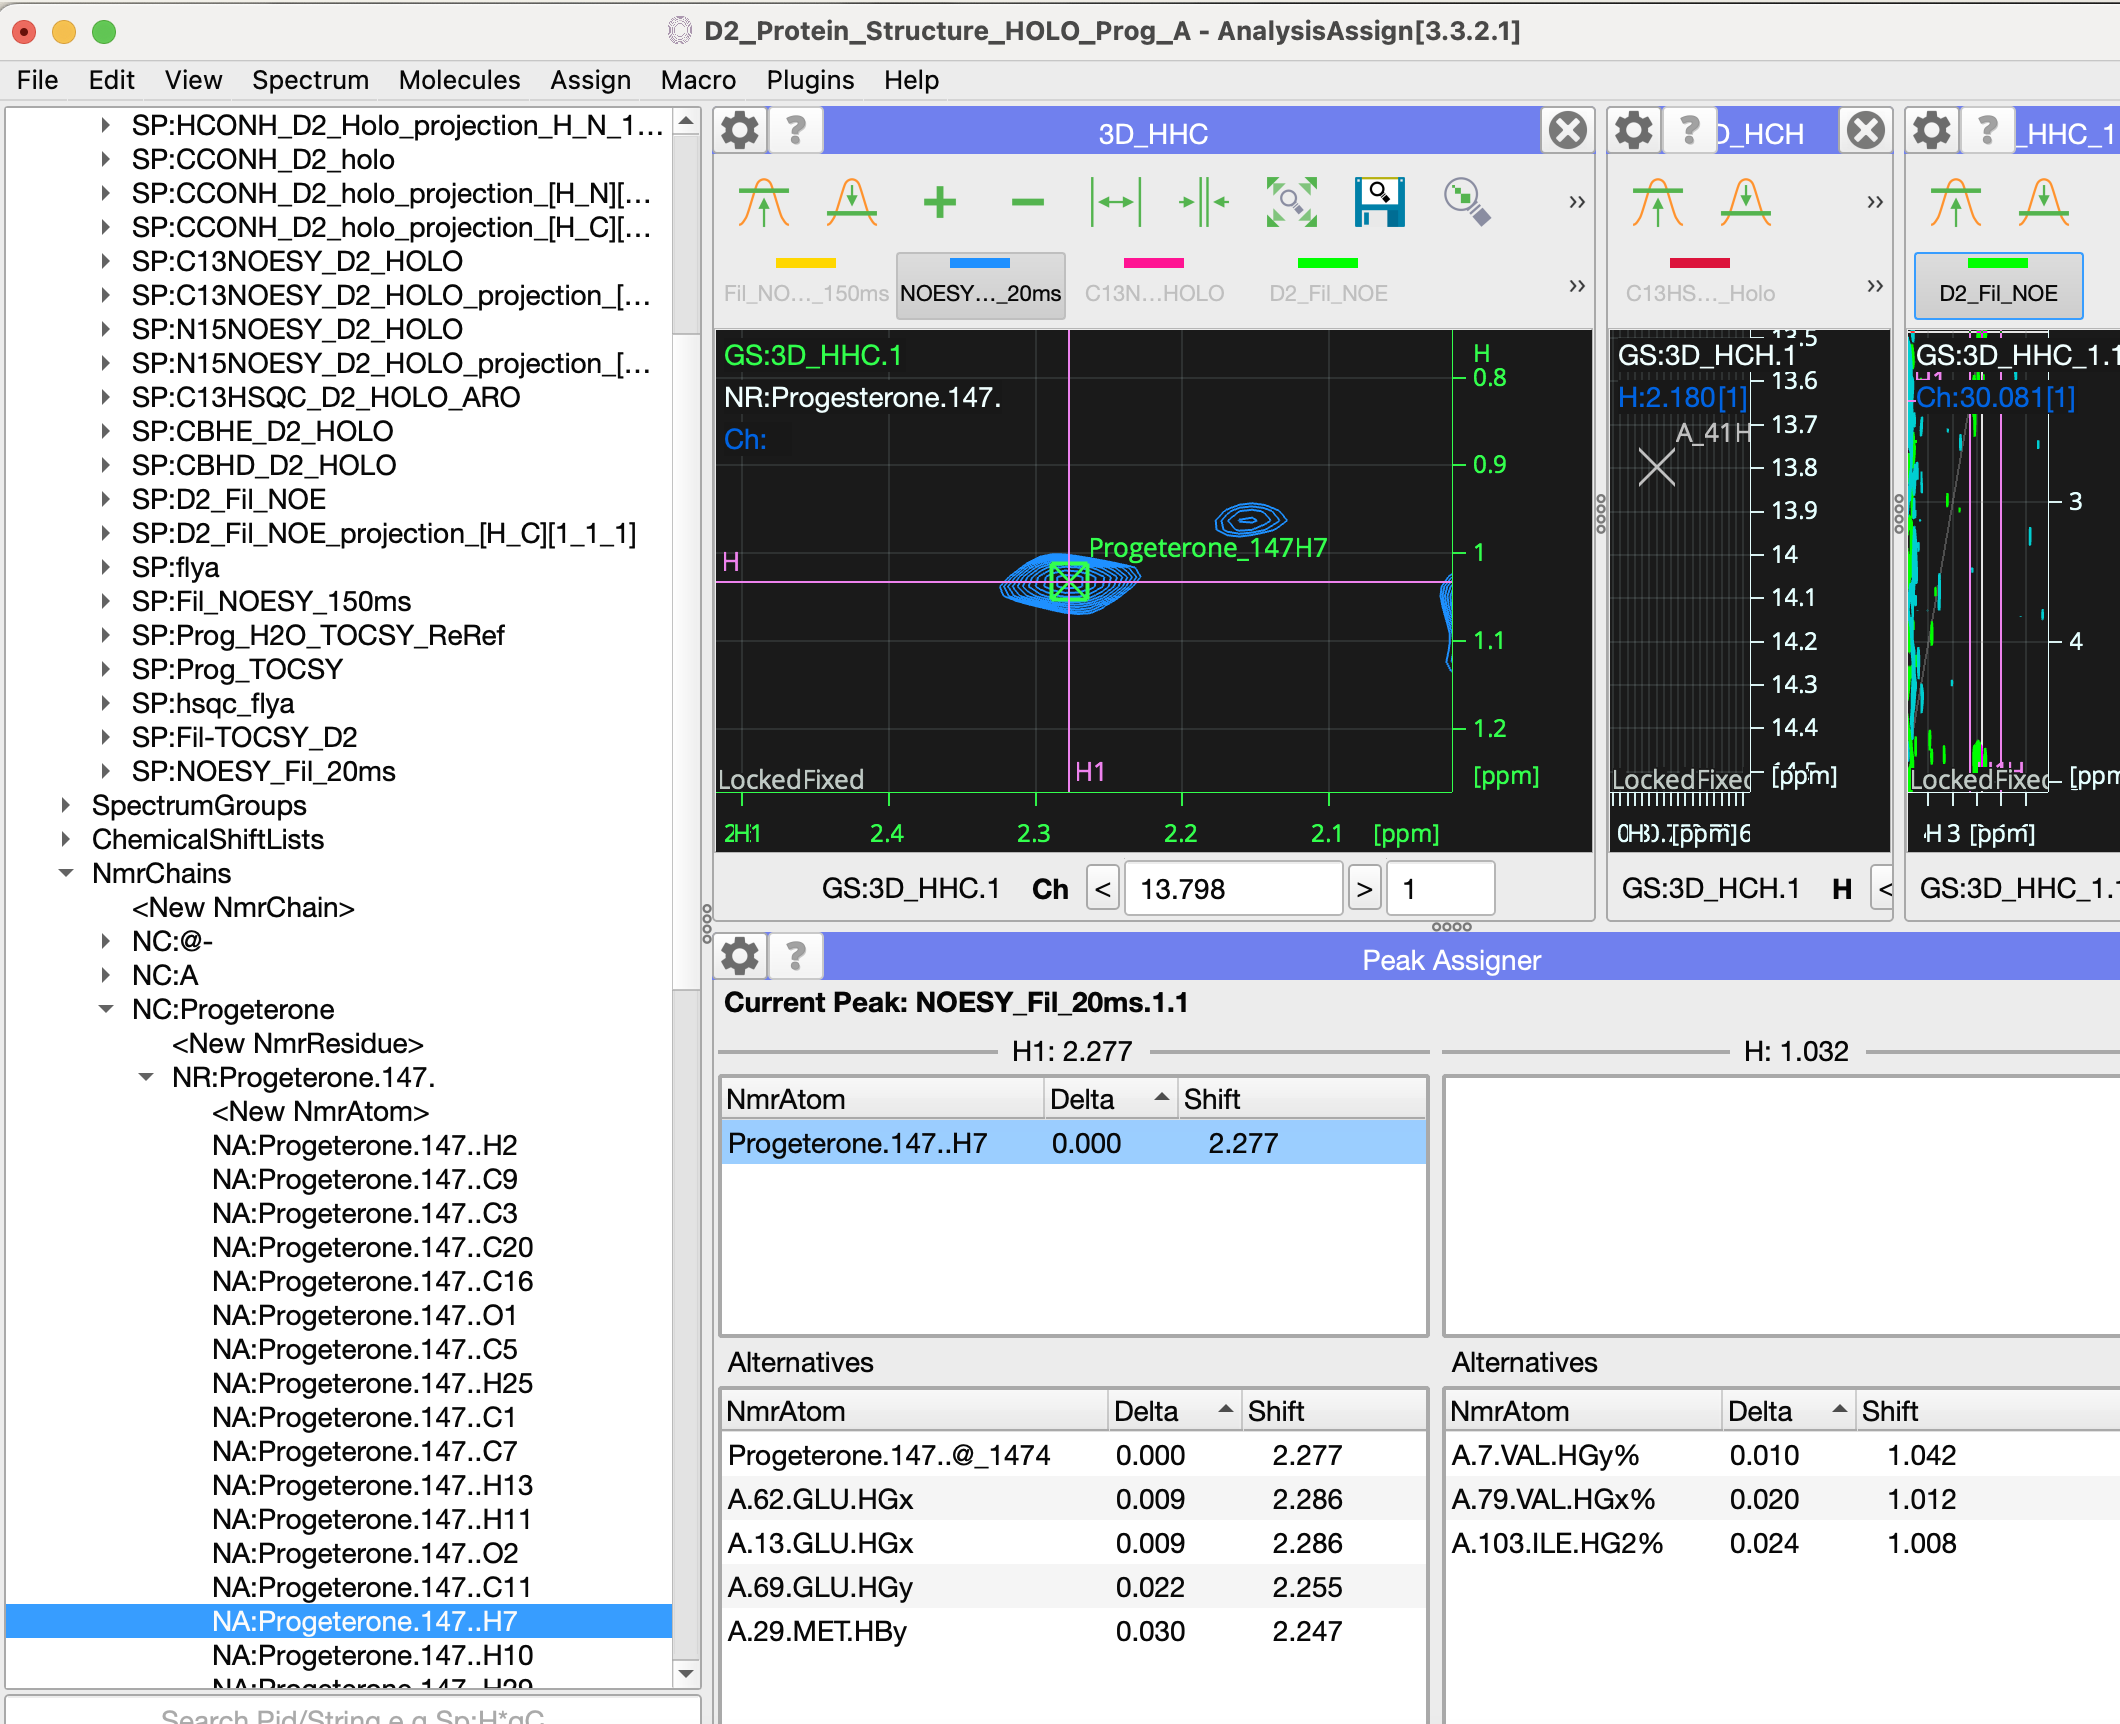2120x1724 pixels.
Task: Click the contour-level raise icon in 3D_HHC
Action: coord(764,203)
